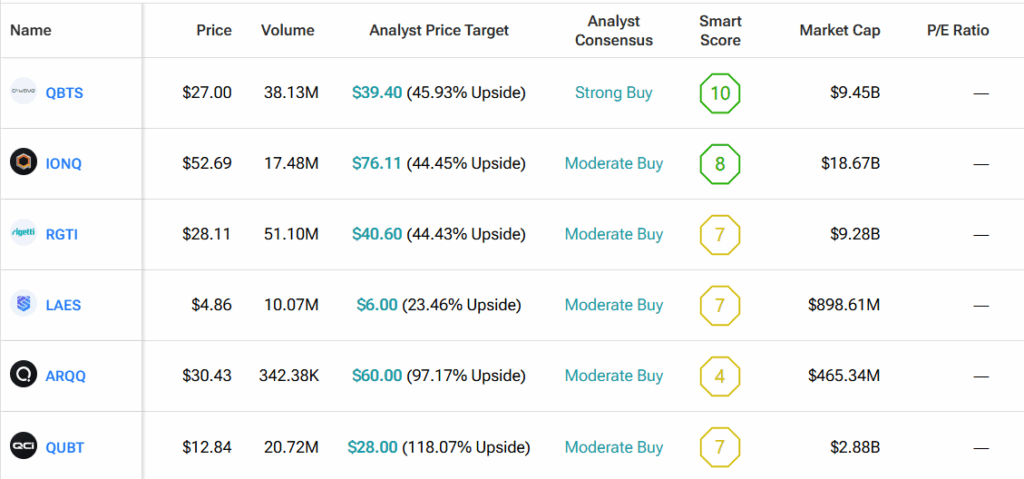
Task: Click the Rigetti RGTI logo icon
Action: point(23,234)
